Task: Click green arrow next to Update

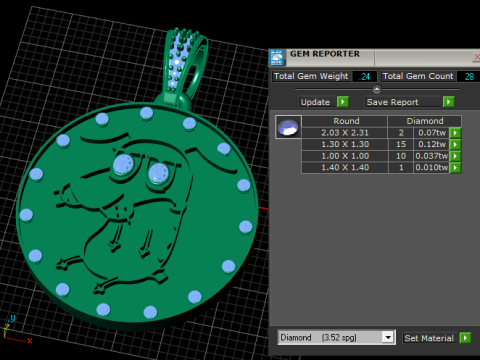Action: pyautogui.click(x=343, y=102)
